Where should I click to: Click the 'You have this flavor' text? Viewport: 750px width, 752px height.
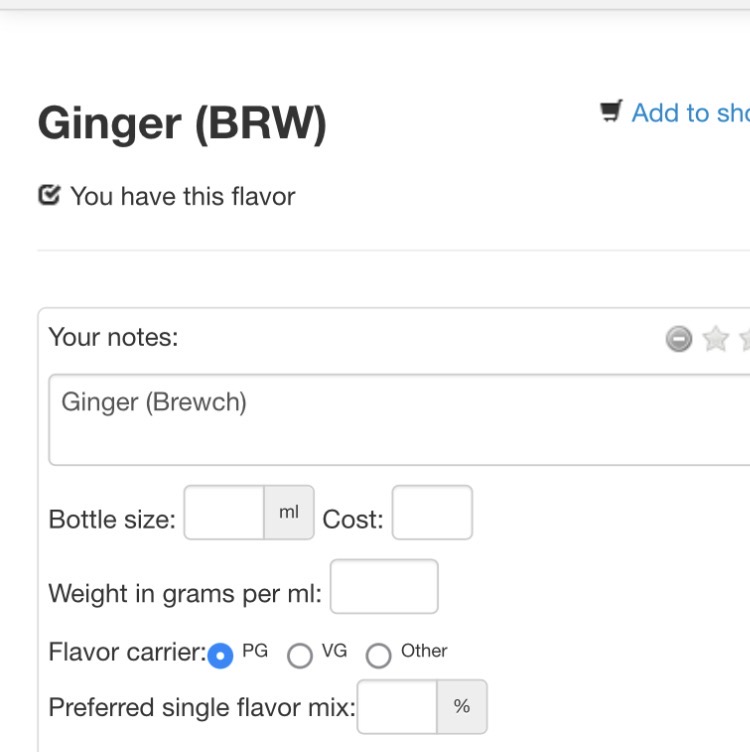pyautogui.click(x=182, y=196)
